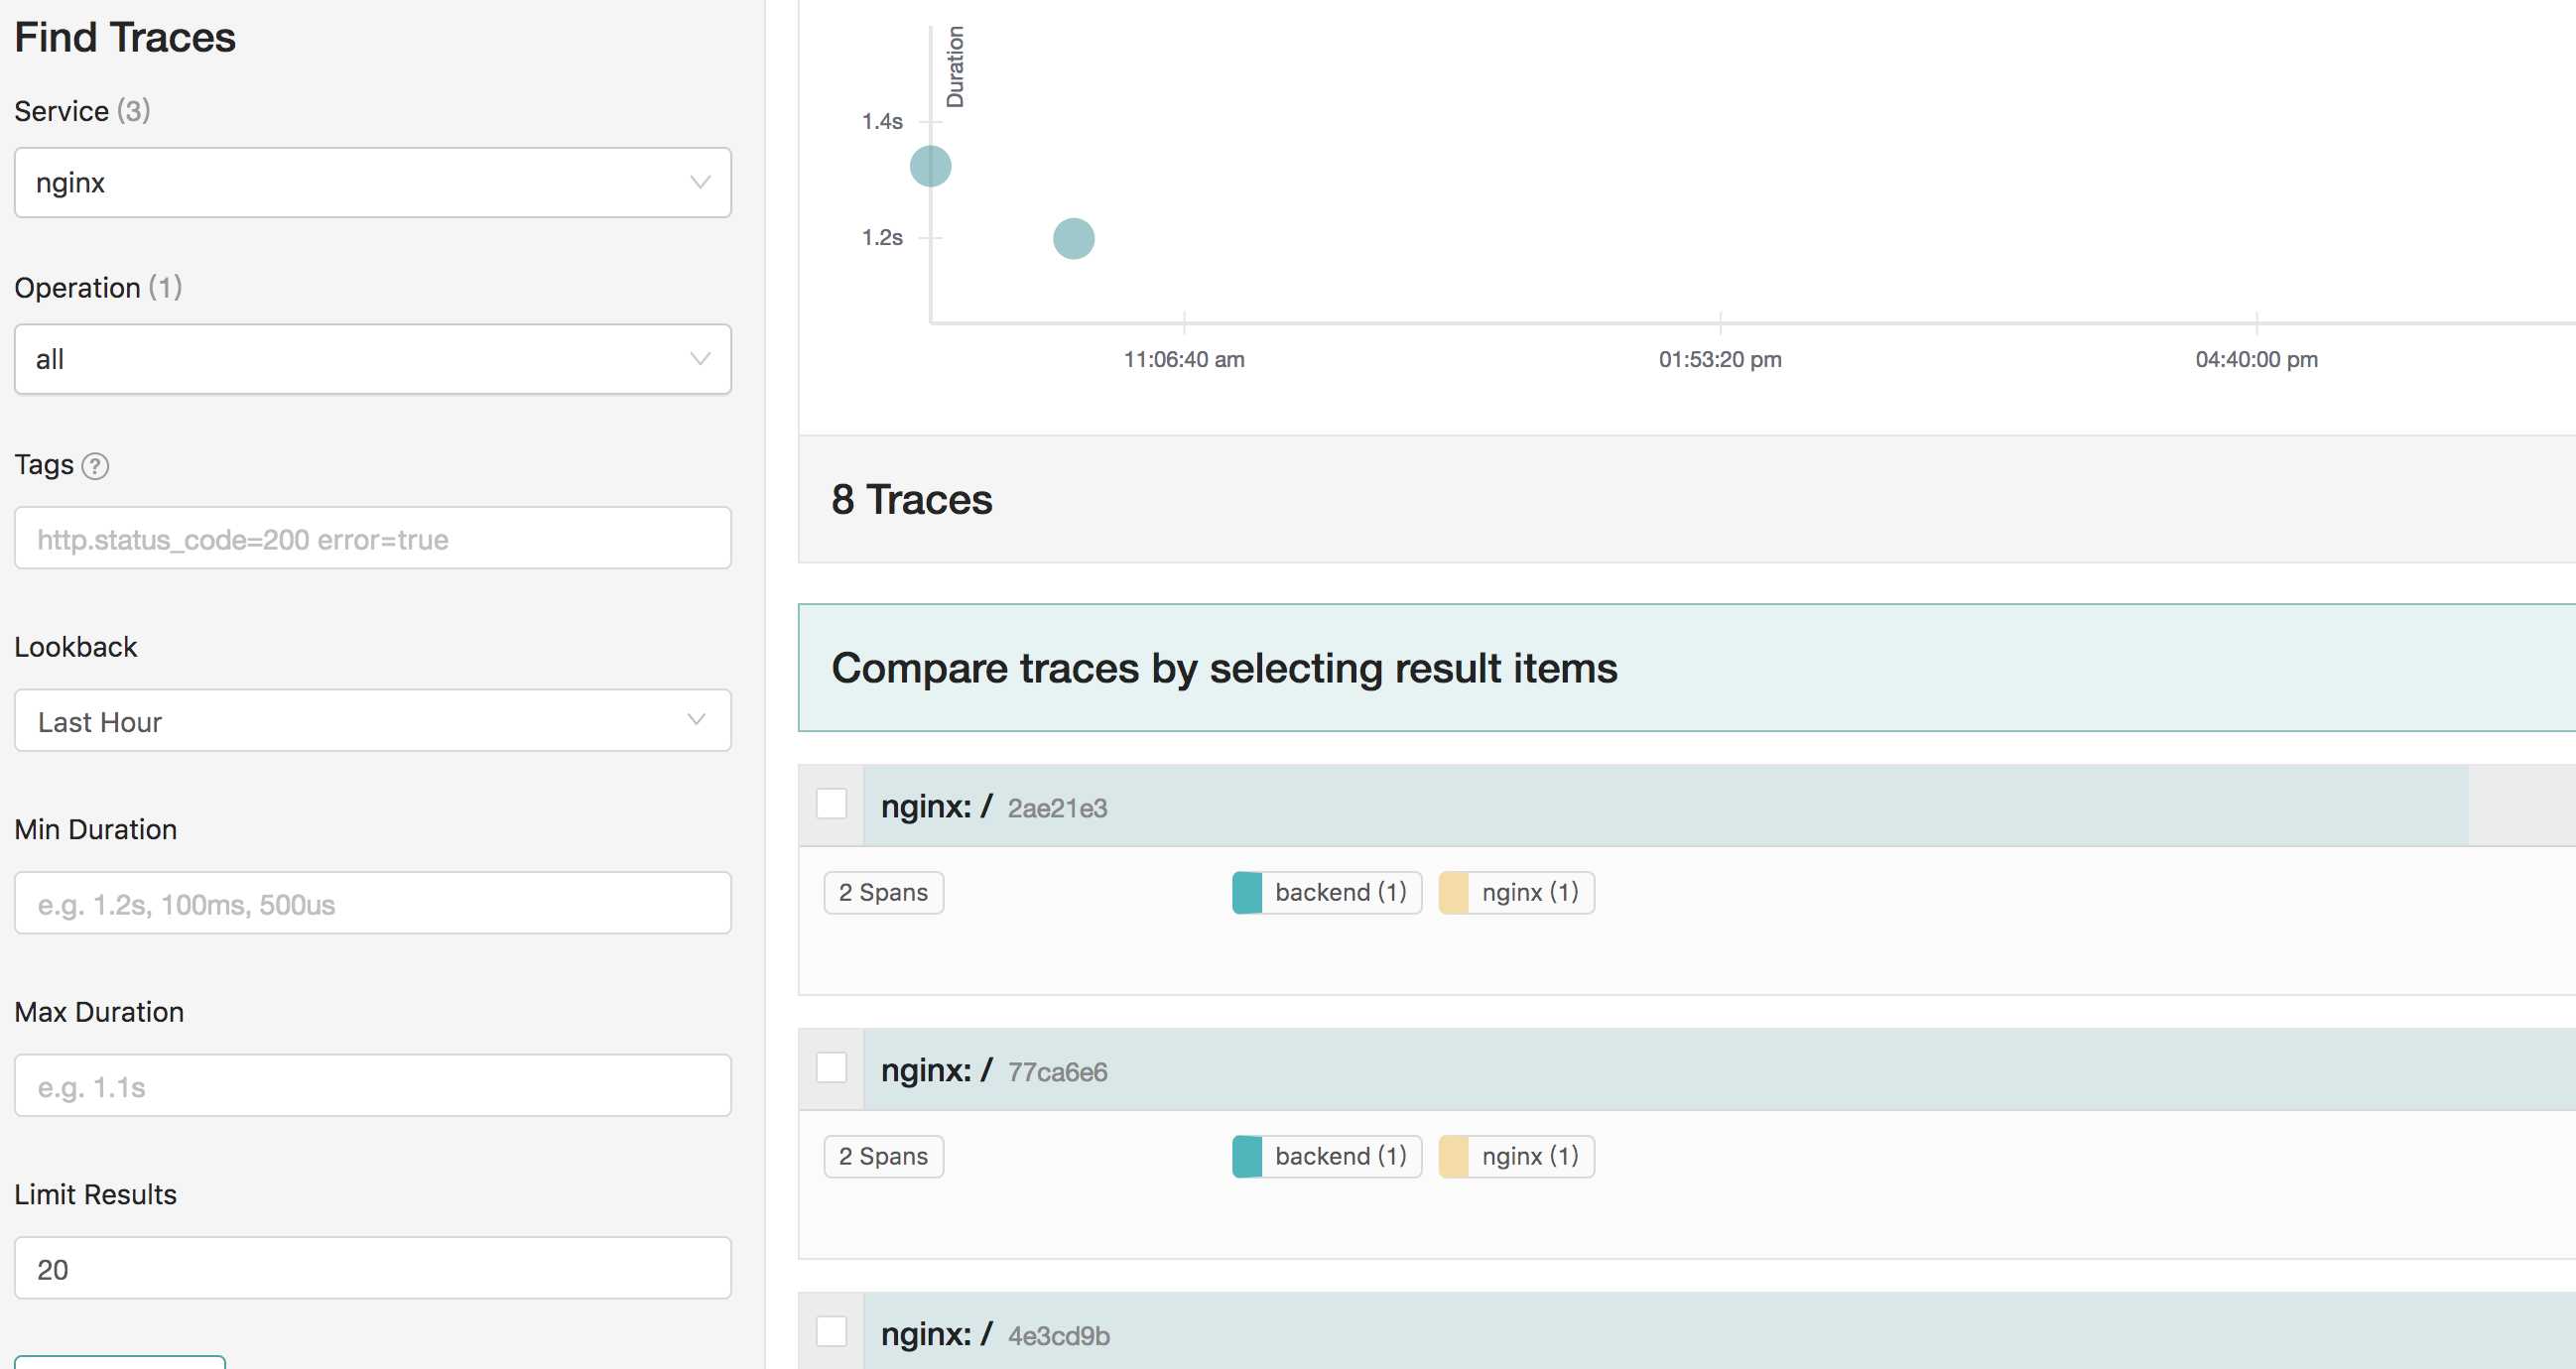Open the Lookback dropdown showing Last Hour
This screenshot has height=1369, width=2576.
point(372,721)
